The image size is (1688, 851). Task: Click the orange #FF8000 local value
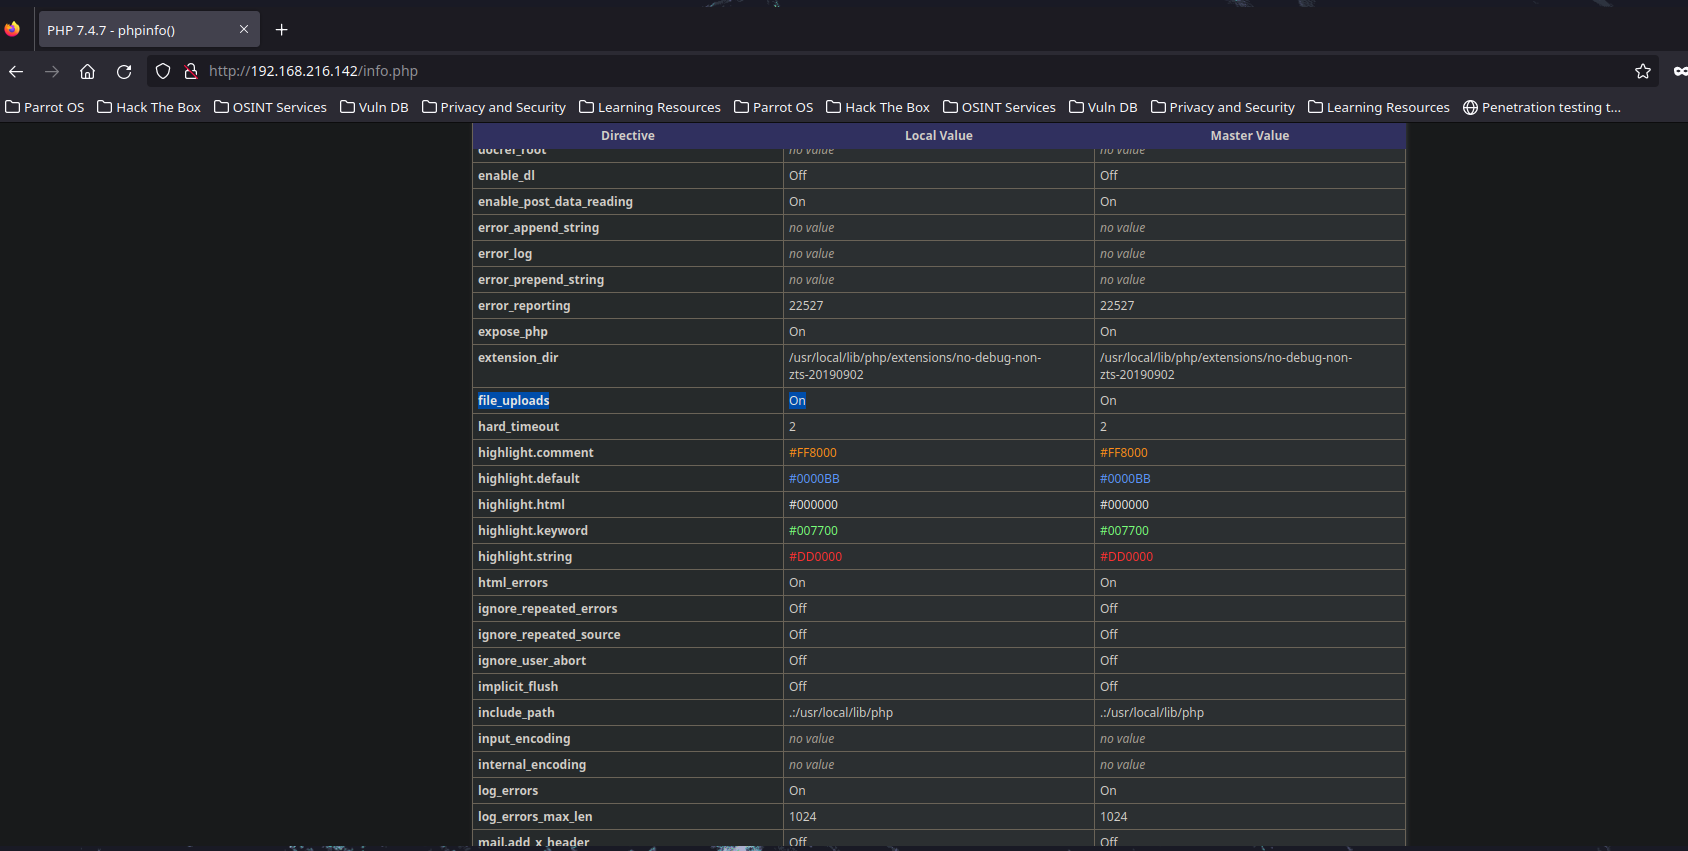pos(813,453)
